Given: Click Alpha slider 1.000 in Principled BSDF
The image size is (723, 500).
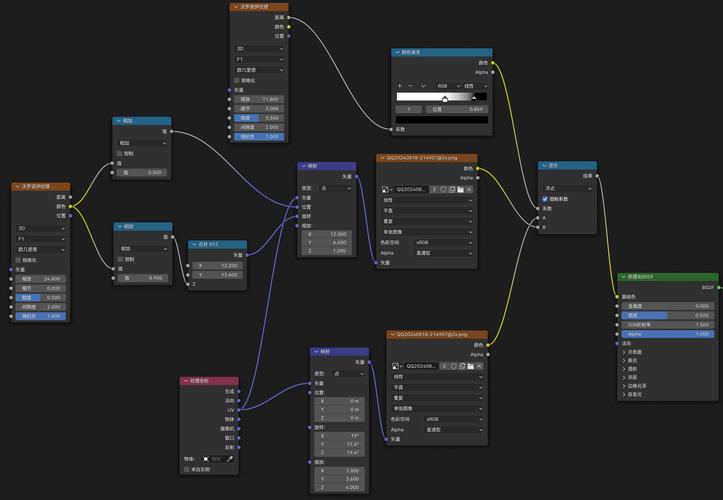Looking at the screenshot, I should point(667,334).
